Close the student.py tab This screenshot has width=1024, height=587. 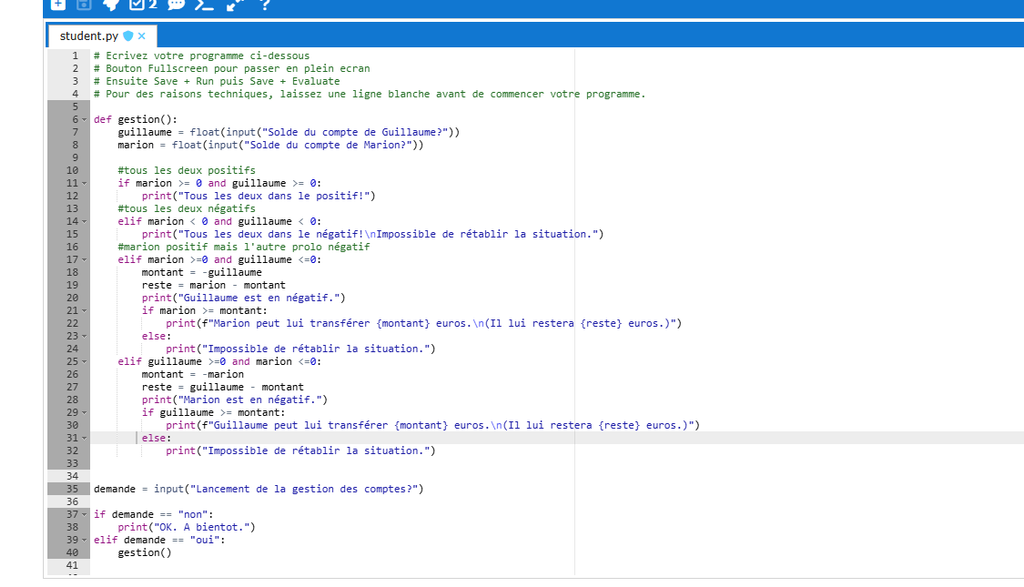pos(142,36)
